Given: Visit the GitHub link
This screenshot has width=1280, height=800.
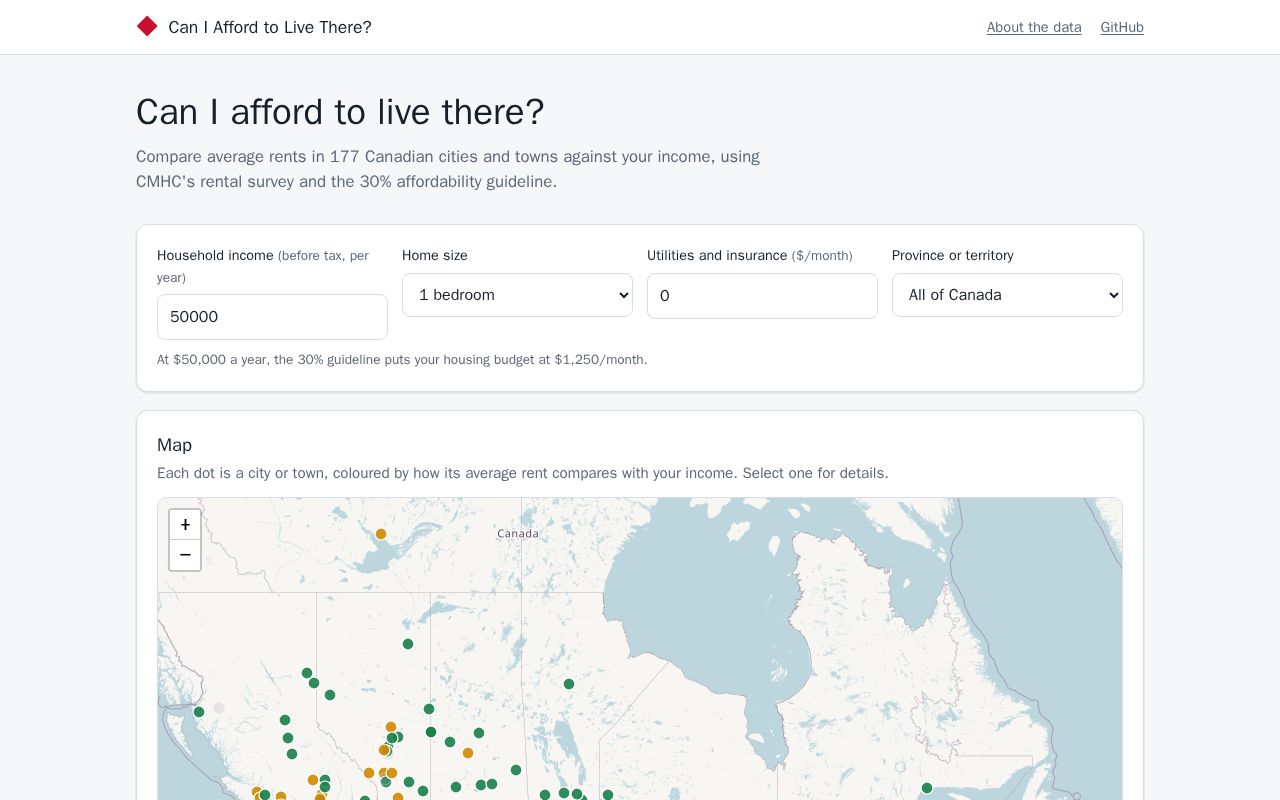Looking at the screenshot, I should click(x=1122, y=27).
